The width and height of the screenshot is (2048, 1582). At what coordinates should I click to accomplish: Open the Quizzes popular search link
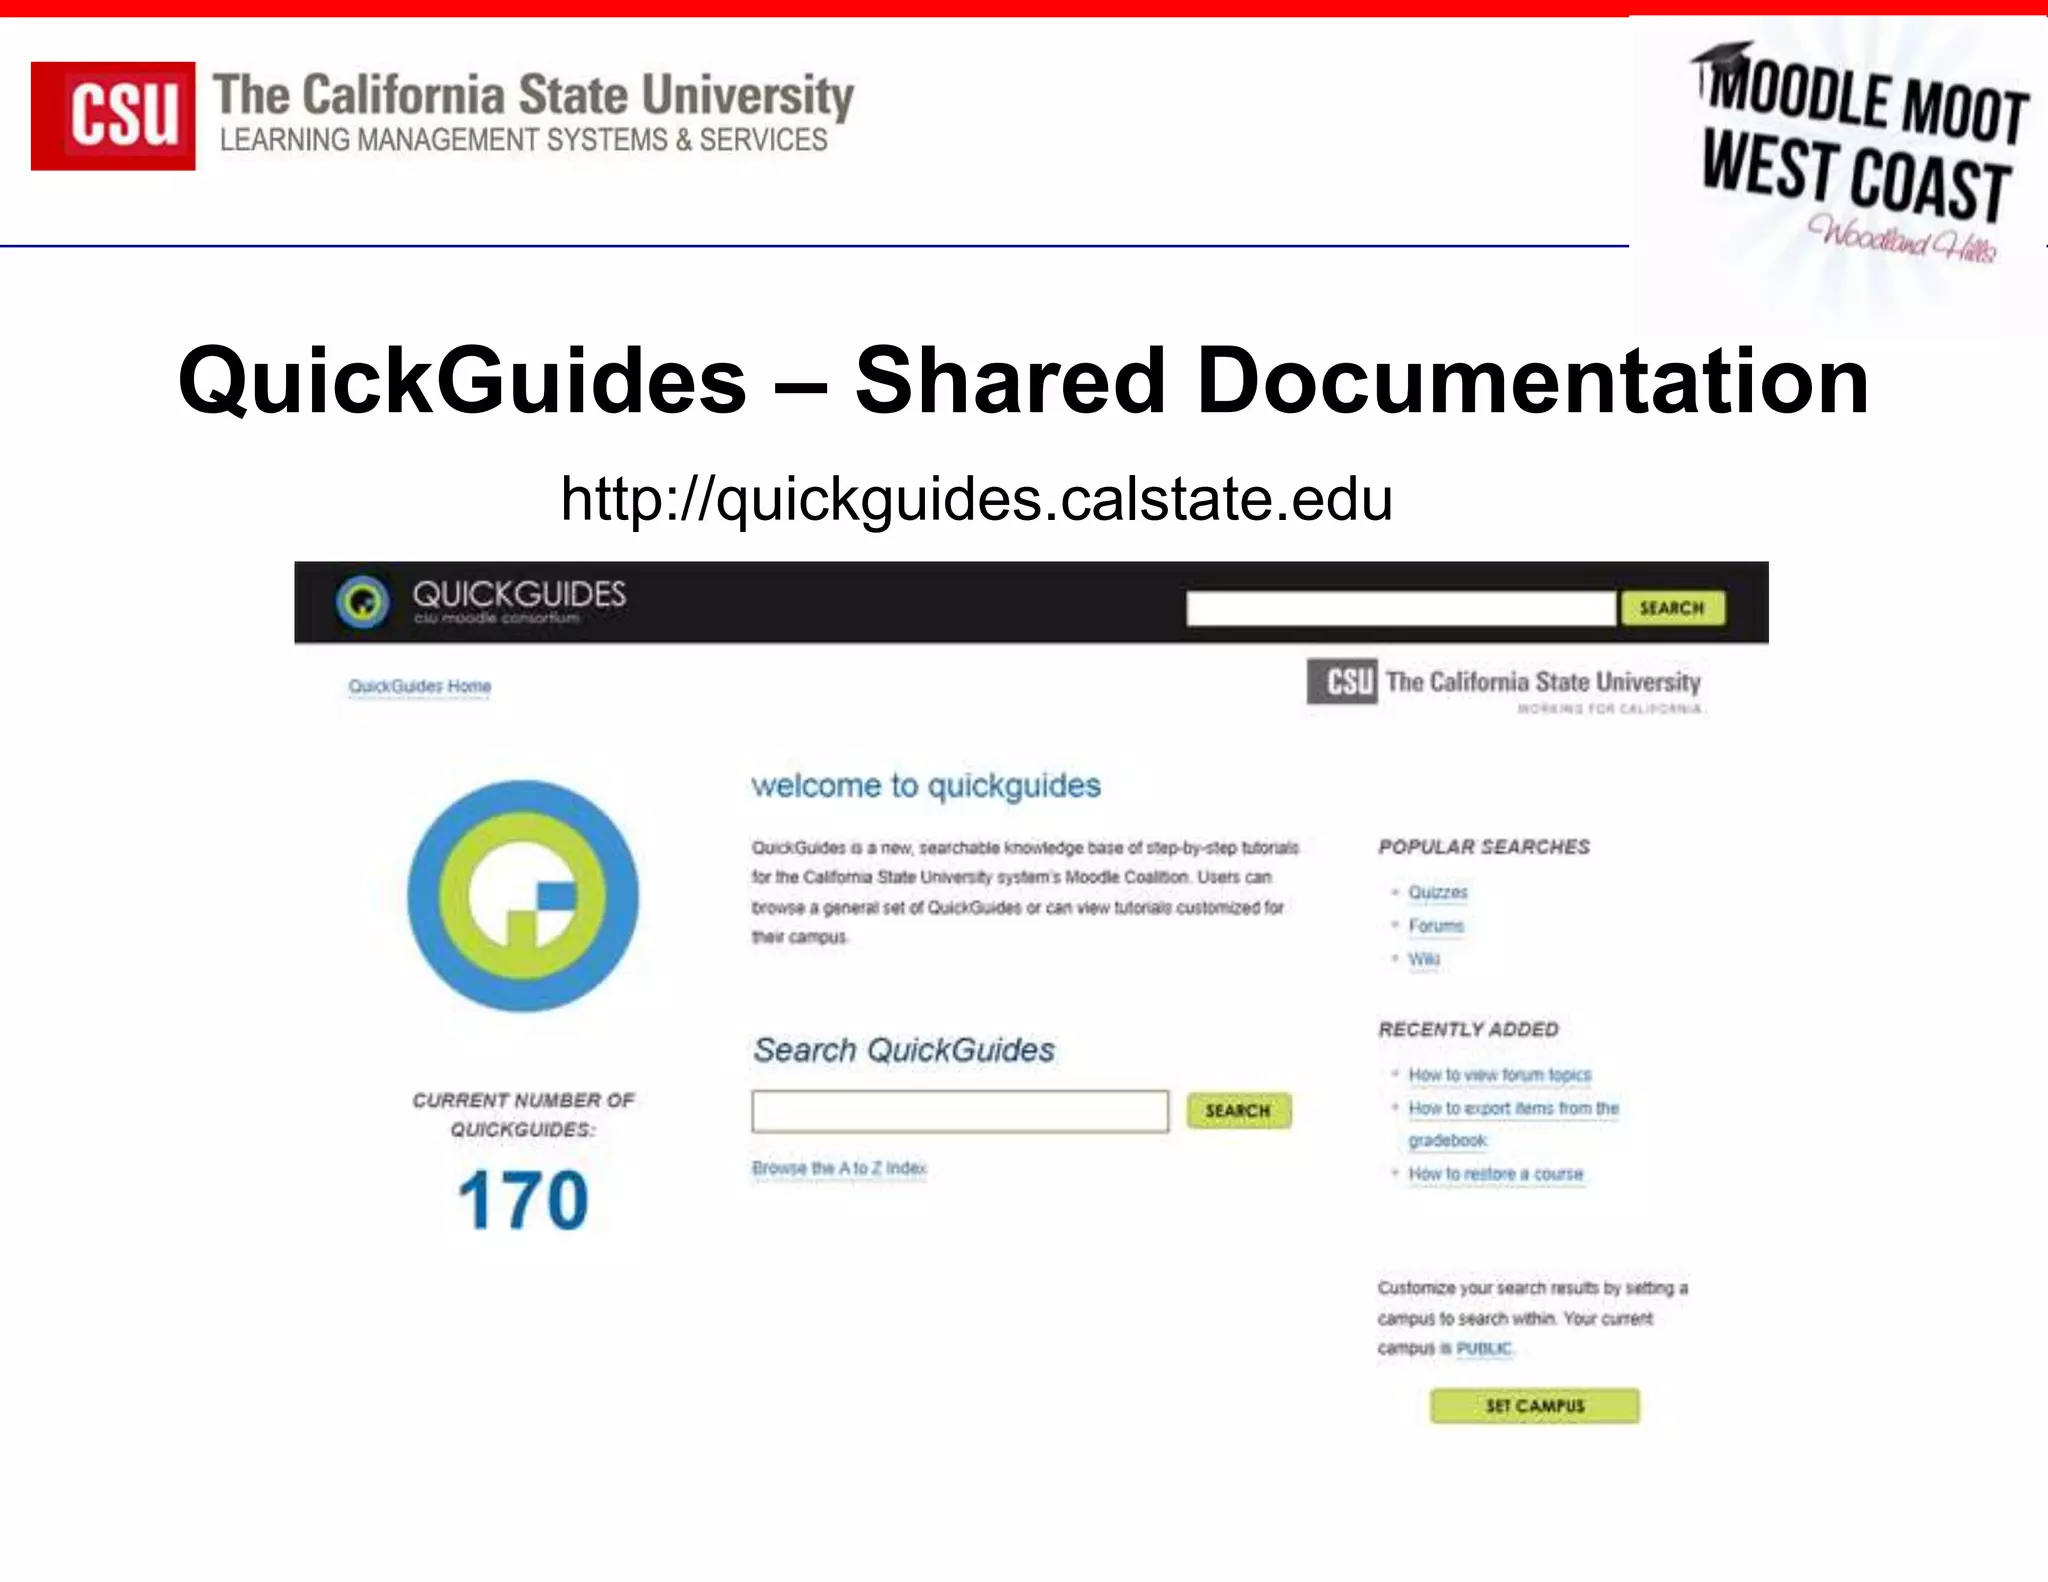click(1438, 892)
